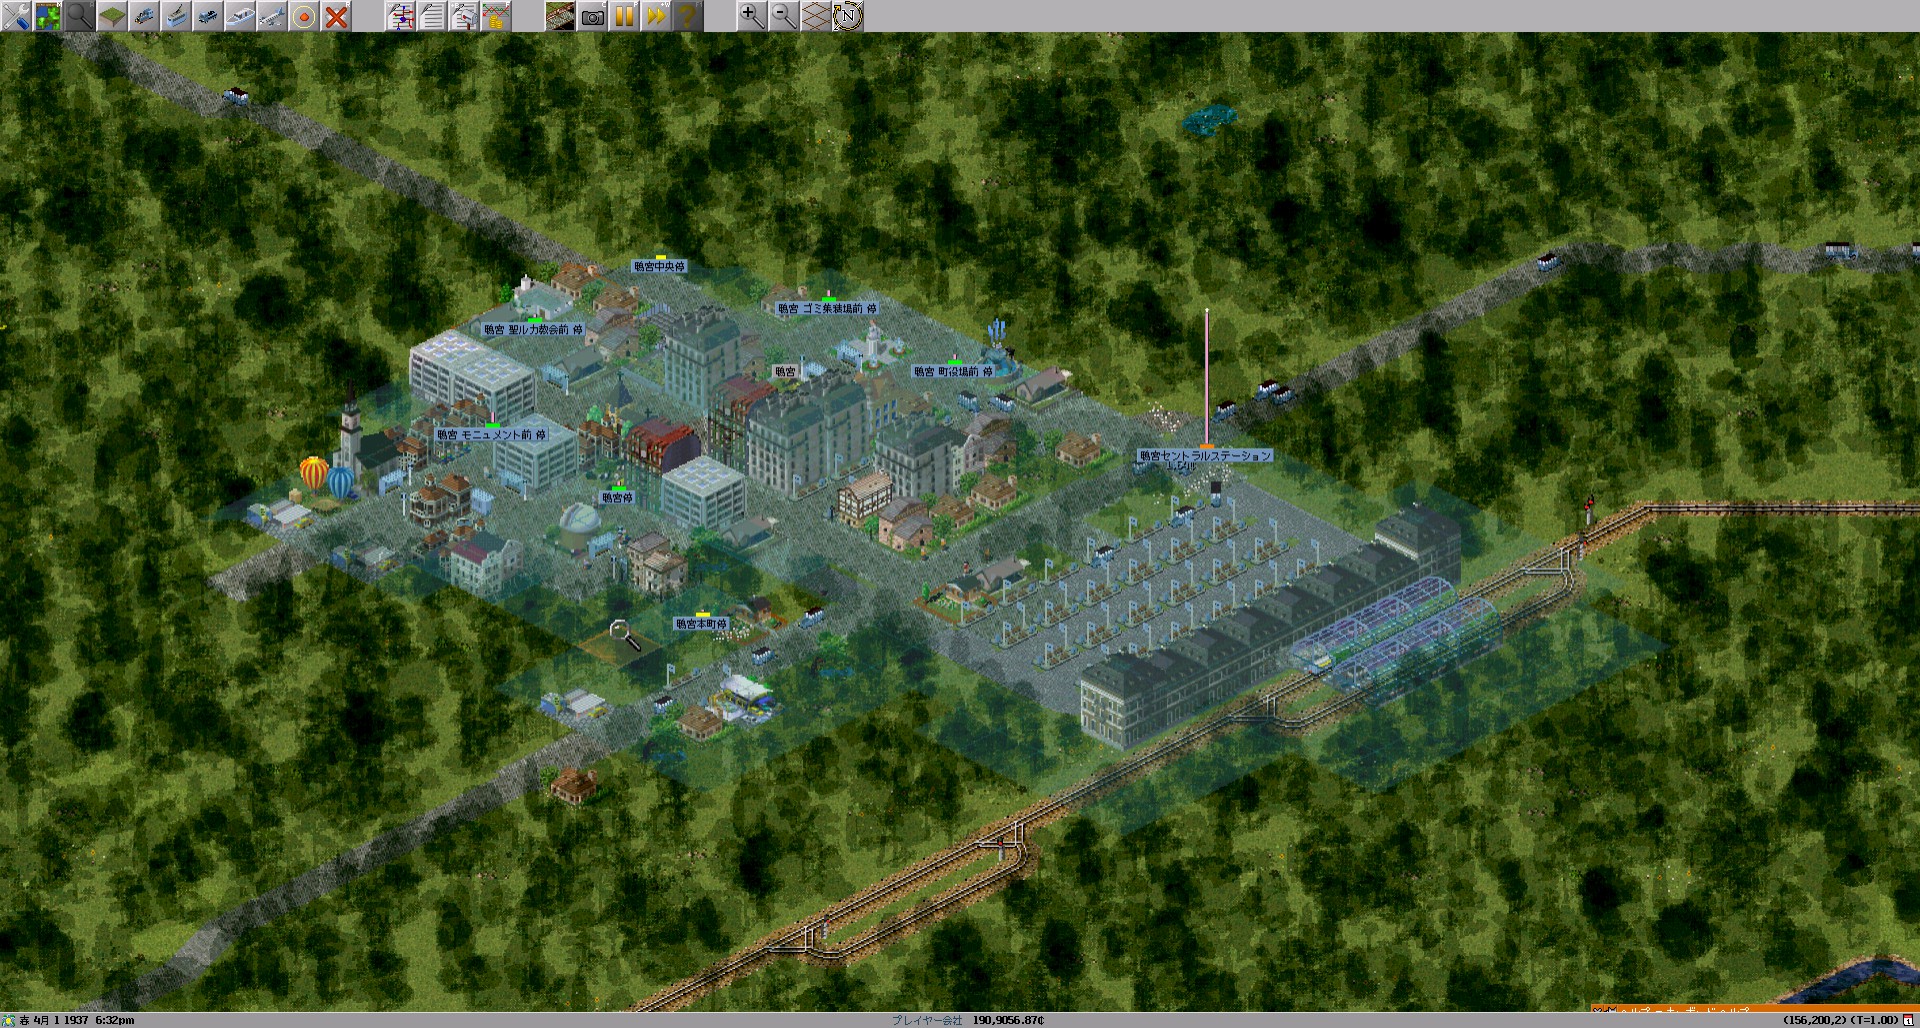Click the 鴨宮停 station label
The height and width of the screenshot is (1028, 1920).
(617, 498)
